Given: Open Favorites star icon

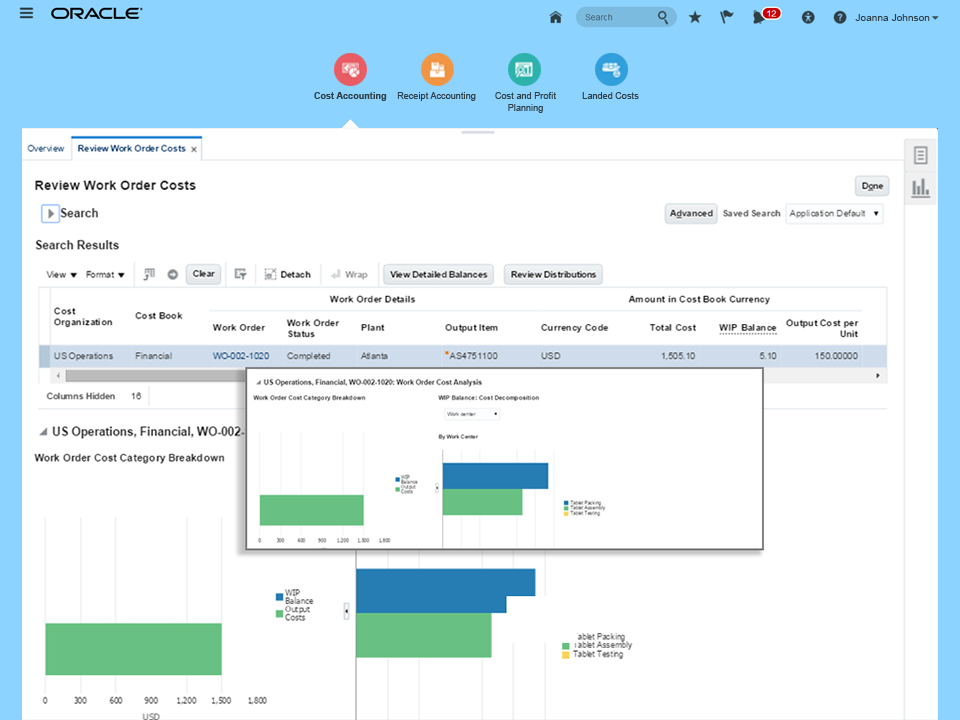Looking at the screenshot, I should 694,17.
